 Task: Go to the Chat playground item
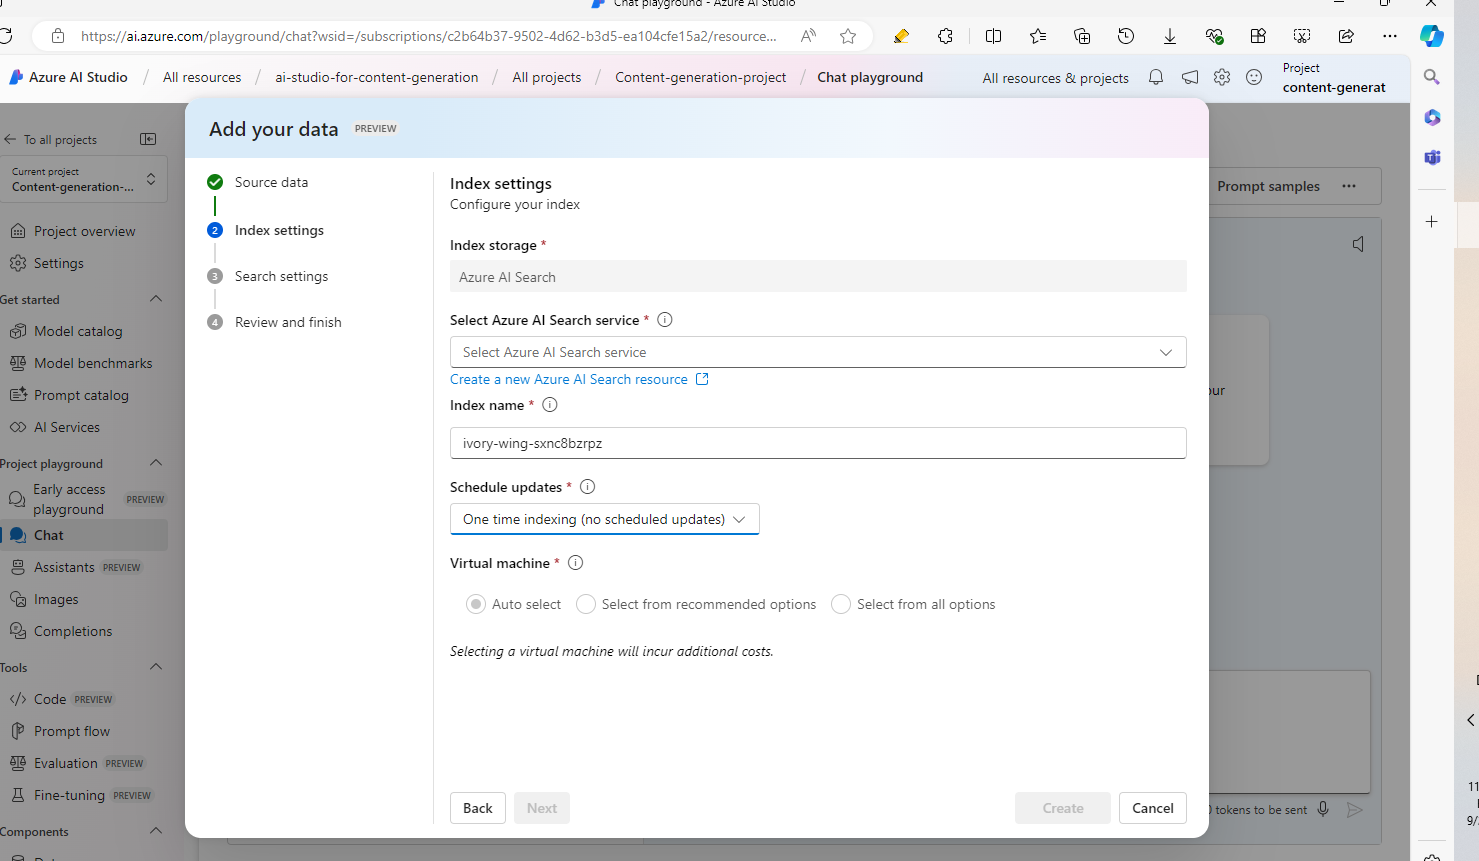(x=84, y=535)
